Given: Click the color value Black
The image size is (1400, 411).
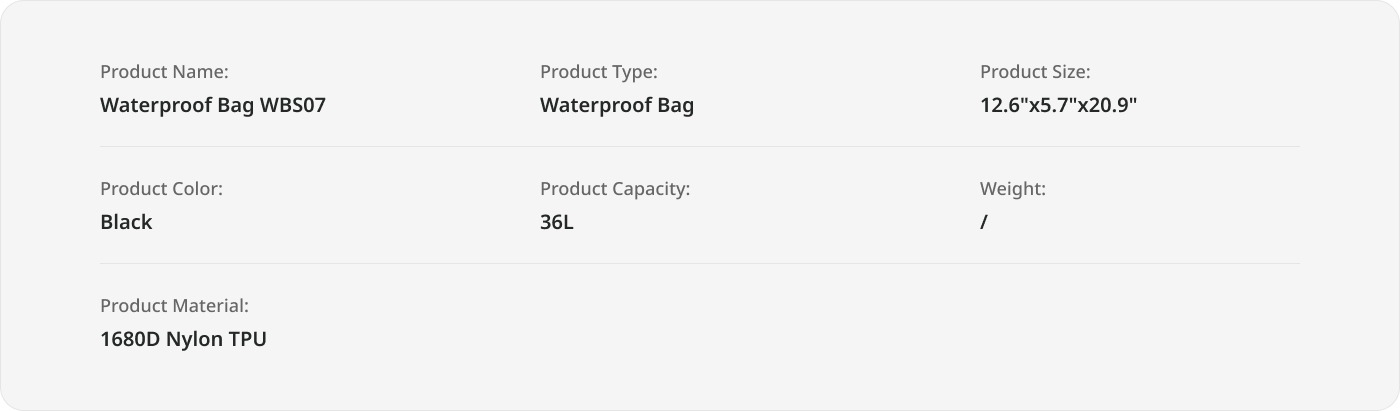Looking at the screenshot, I should pos(126,222).
